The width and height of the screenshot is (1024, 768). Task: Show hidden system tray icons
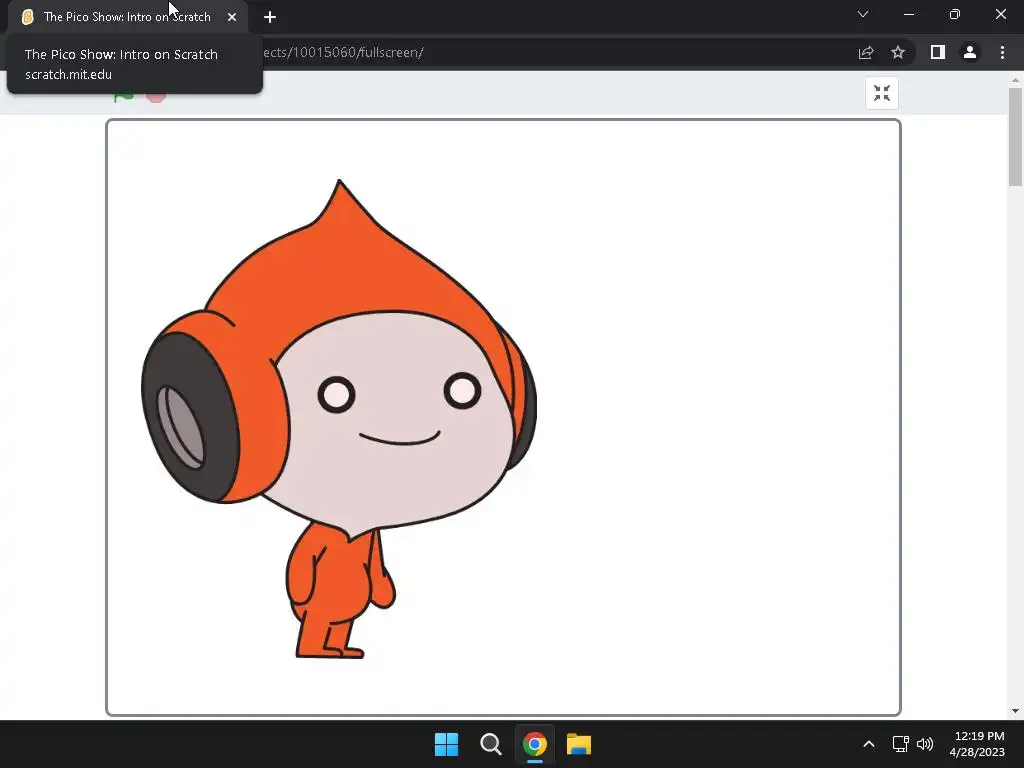point(869,744)
